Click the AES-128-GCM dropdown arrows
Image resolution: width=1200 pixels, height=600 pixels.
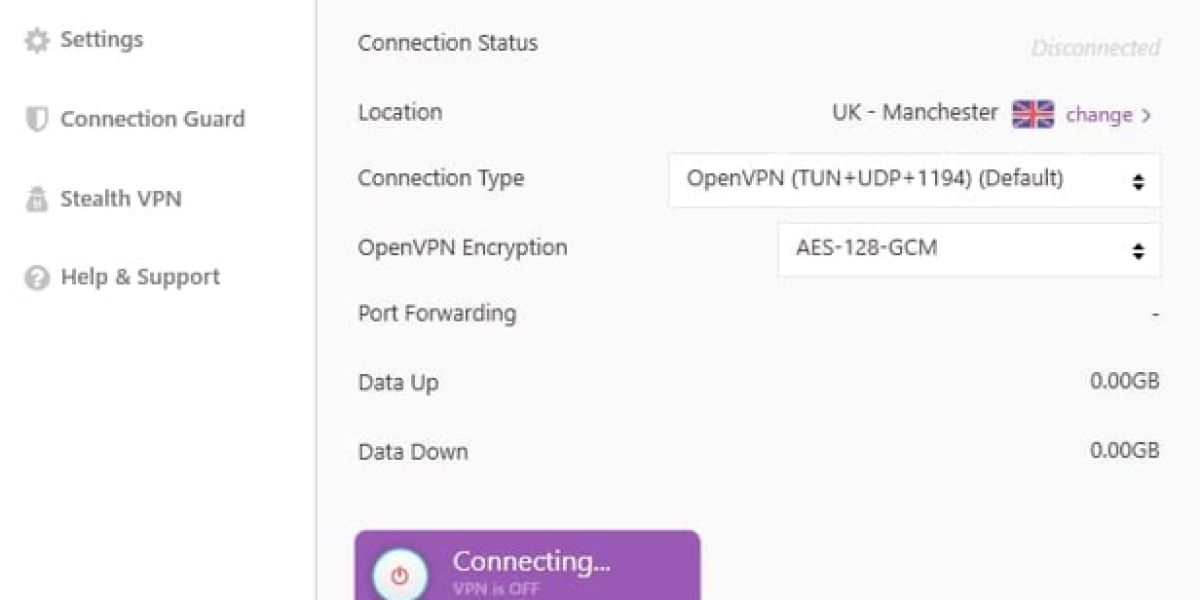[x=1138, y=251]
